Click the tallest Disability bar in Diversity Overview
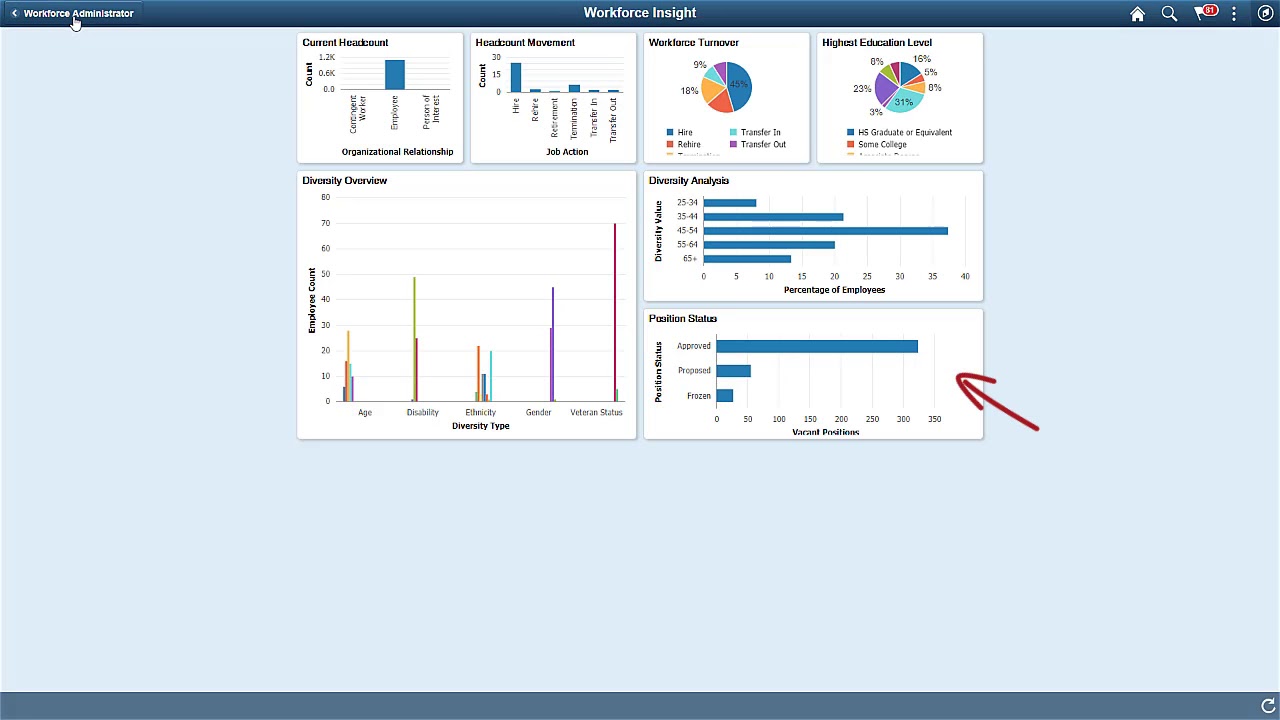This screenshot has width=1280, height=720. [x=414, y=339]
